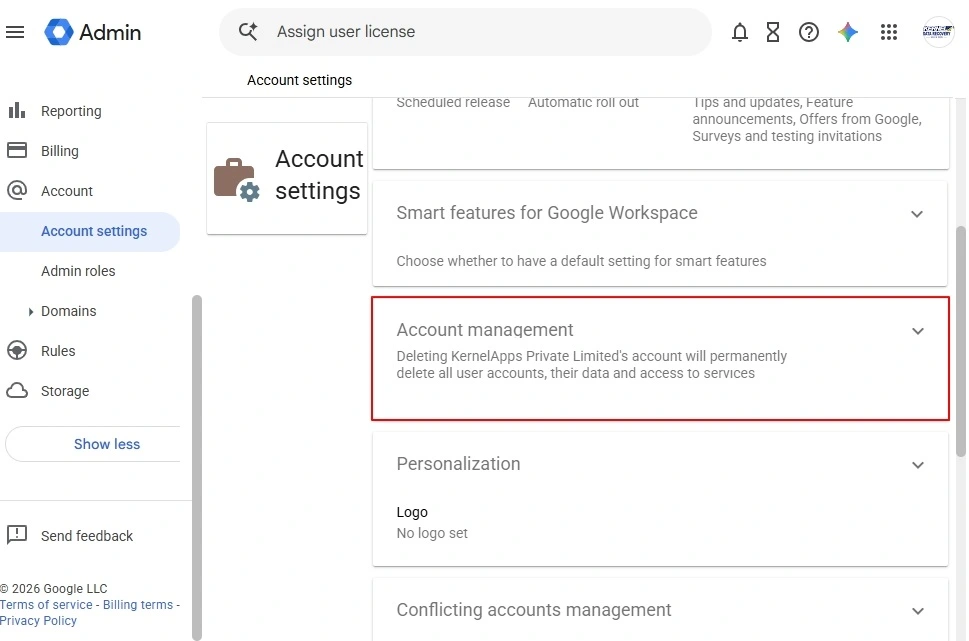Open Storage in the sidebar

tap(65, 391)
